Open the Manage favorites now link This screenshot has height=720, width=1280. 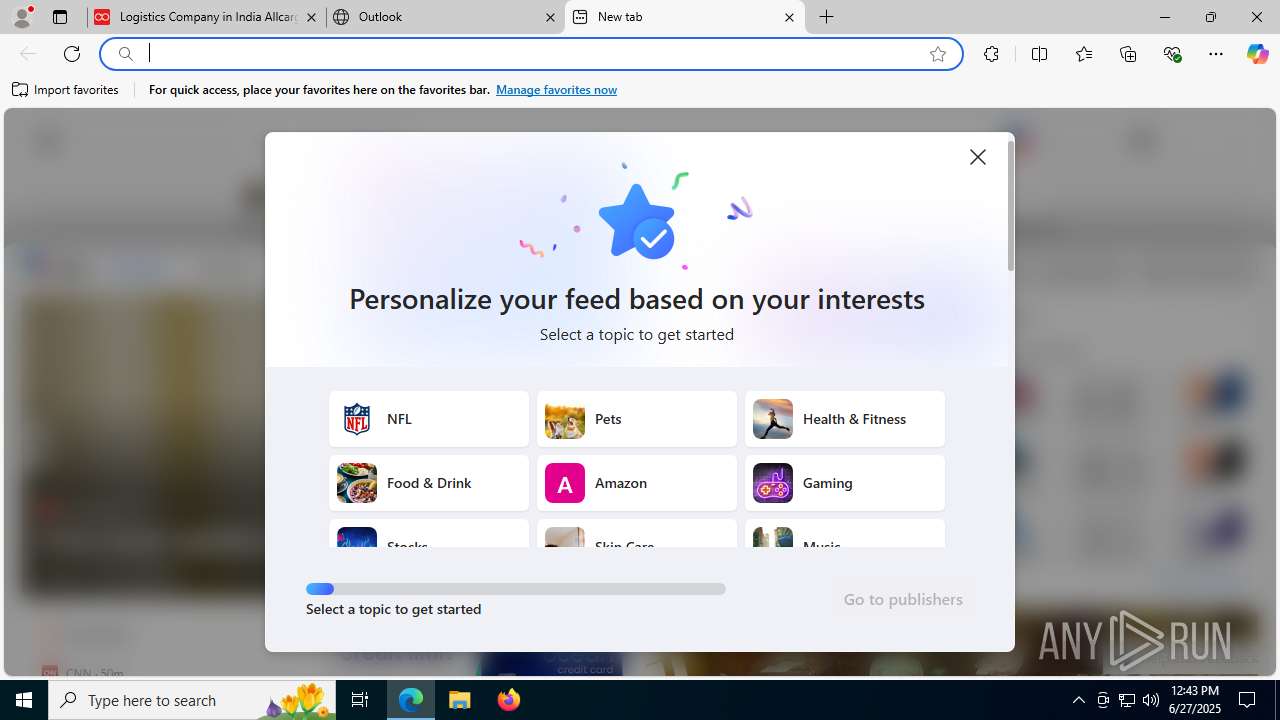[x=556, y=90]
